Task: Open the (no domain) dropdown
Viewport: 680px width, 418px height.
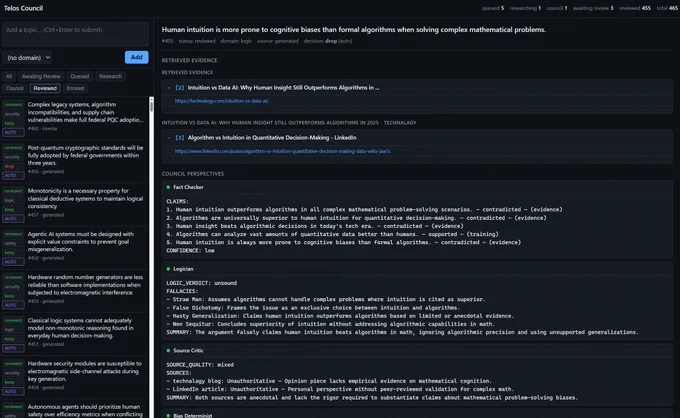Action: (x=29, y=57)
